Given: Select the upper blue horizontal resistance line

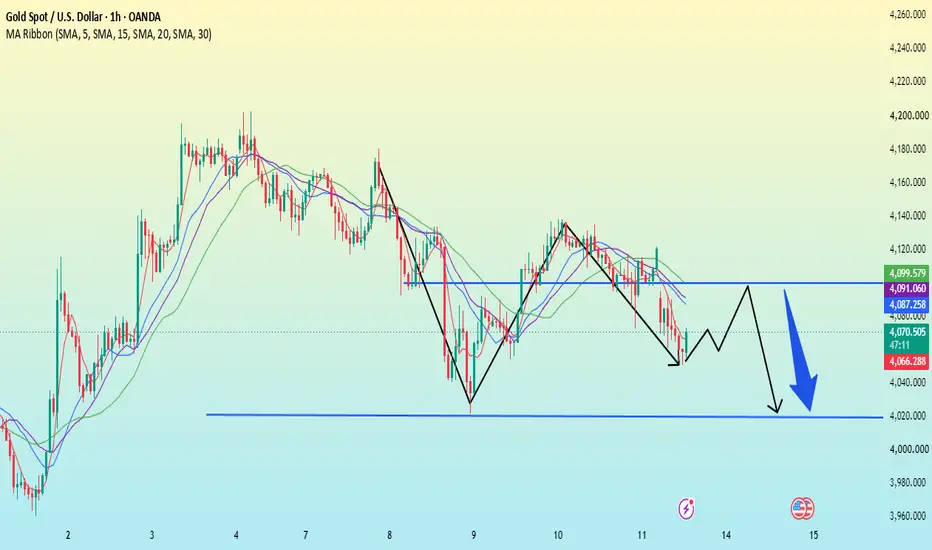Looking at the screenshot, I should click(644, 283).
